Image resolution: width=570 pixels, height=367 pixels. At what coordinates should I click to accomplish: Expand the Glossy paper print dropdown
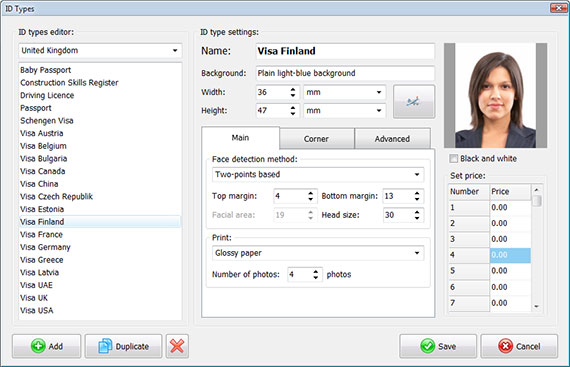[318, 253]
